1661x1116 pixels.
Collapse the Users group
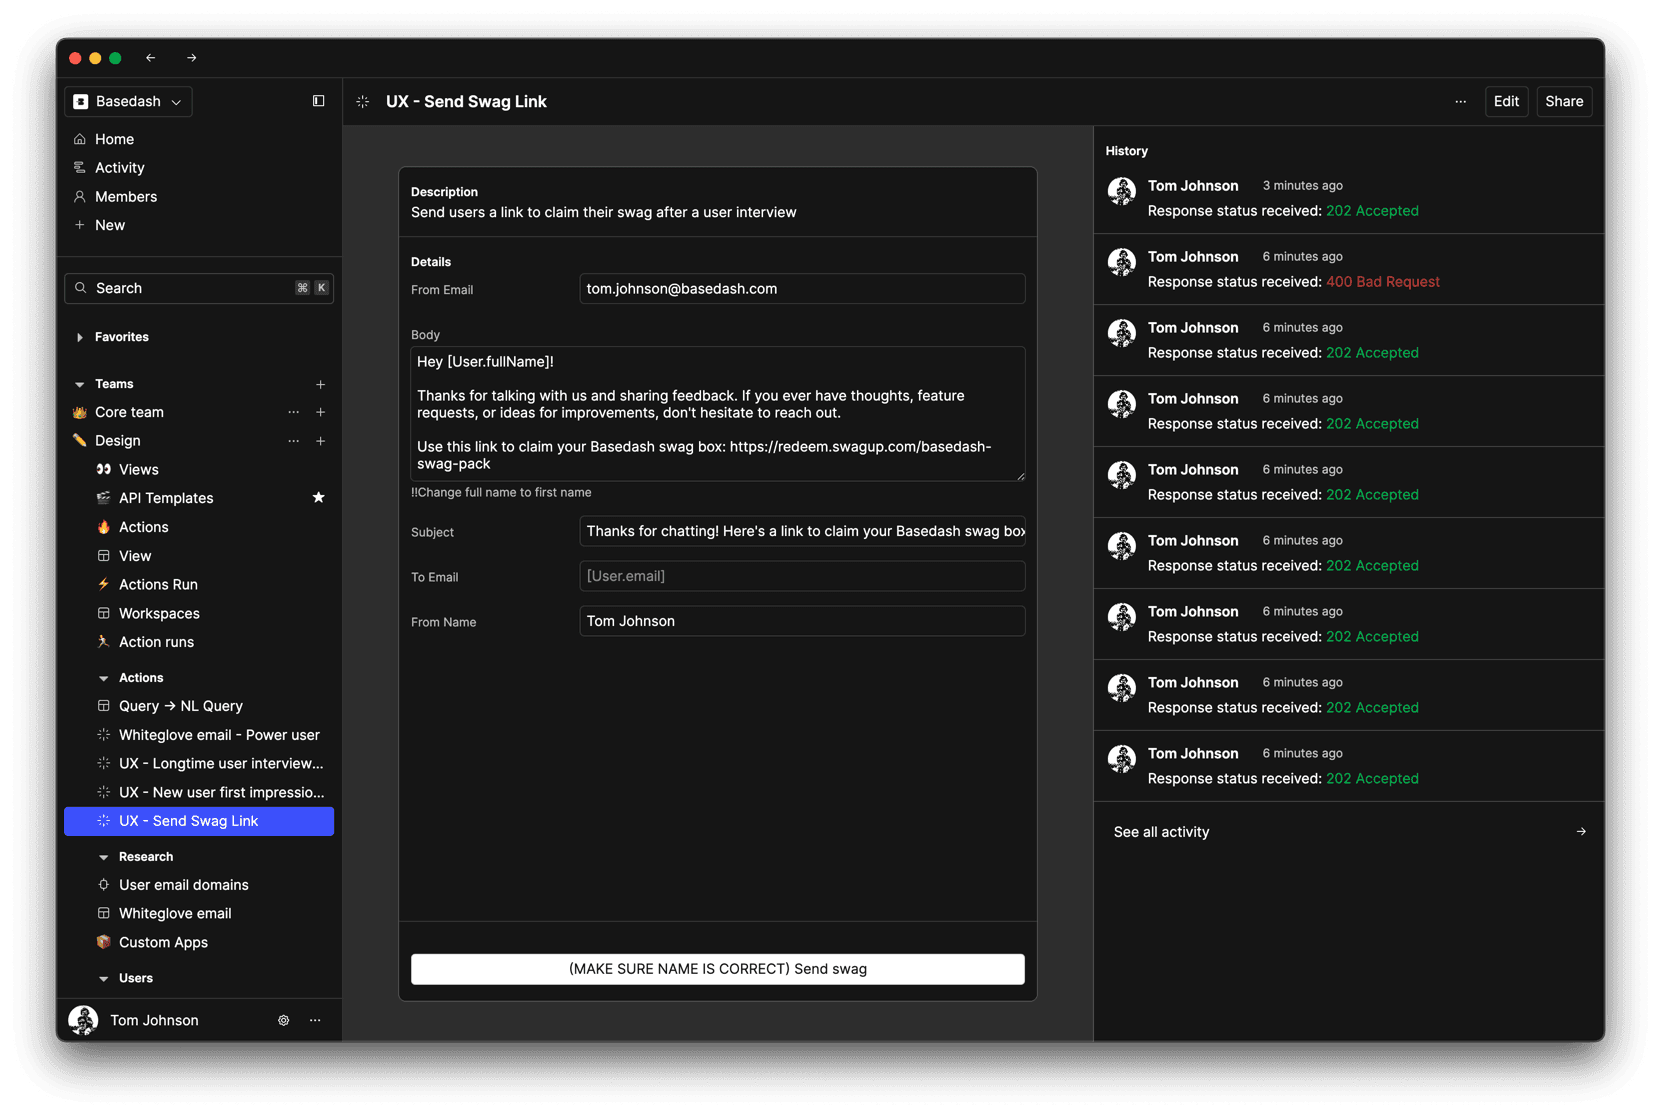pyautogui.click(x=104, y=978)
